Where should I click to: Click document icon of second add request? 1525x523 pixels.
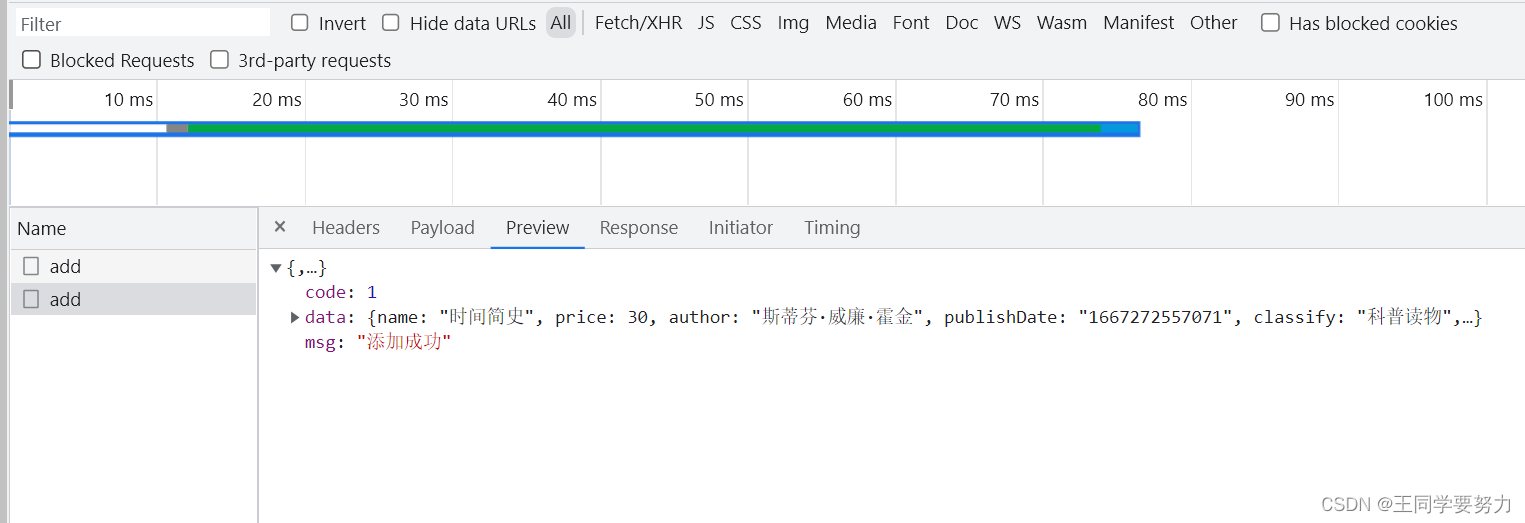31,299
